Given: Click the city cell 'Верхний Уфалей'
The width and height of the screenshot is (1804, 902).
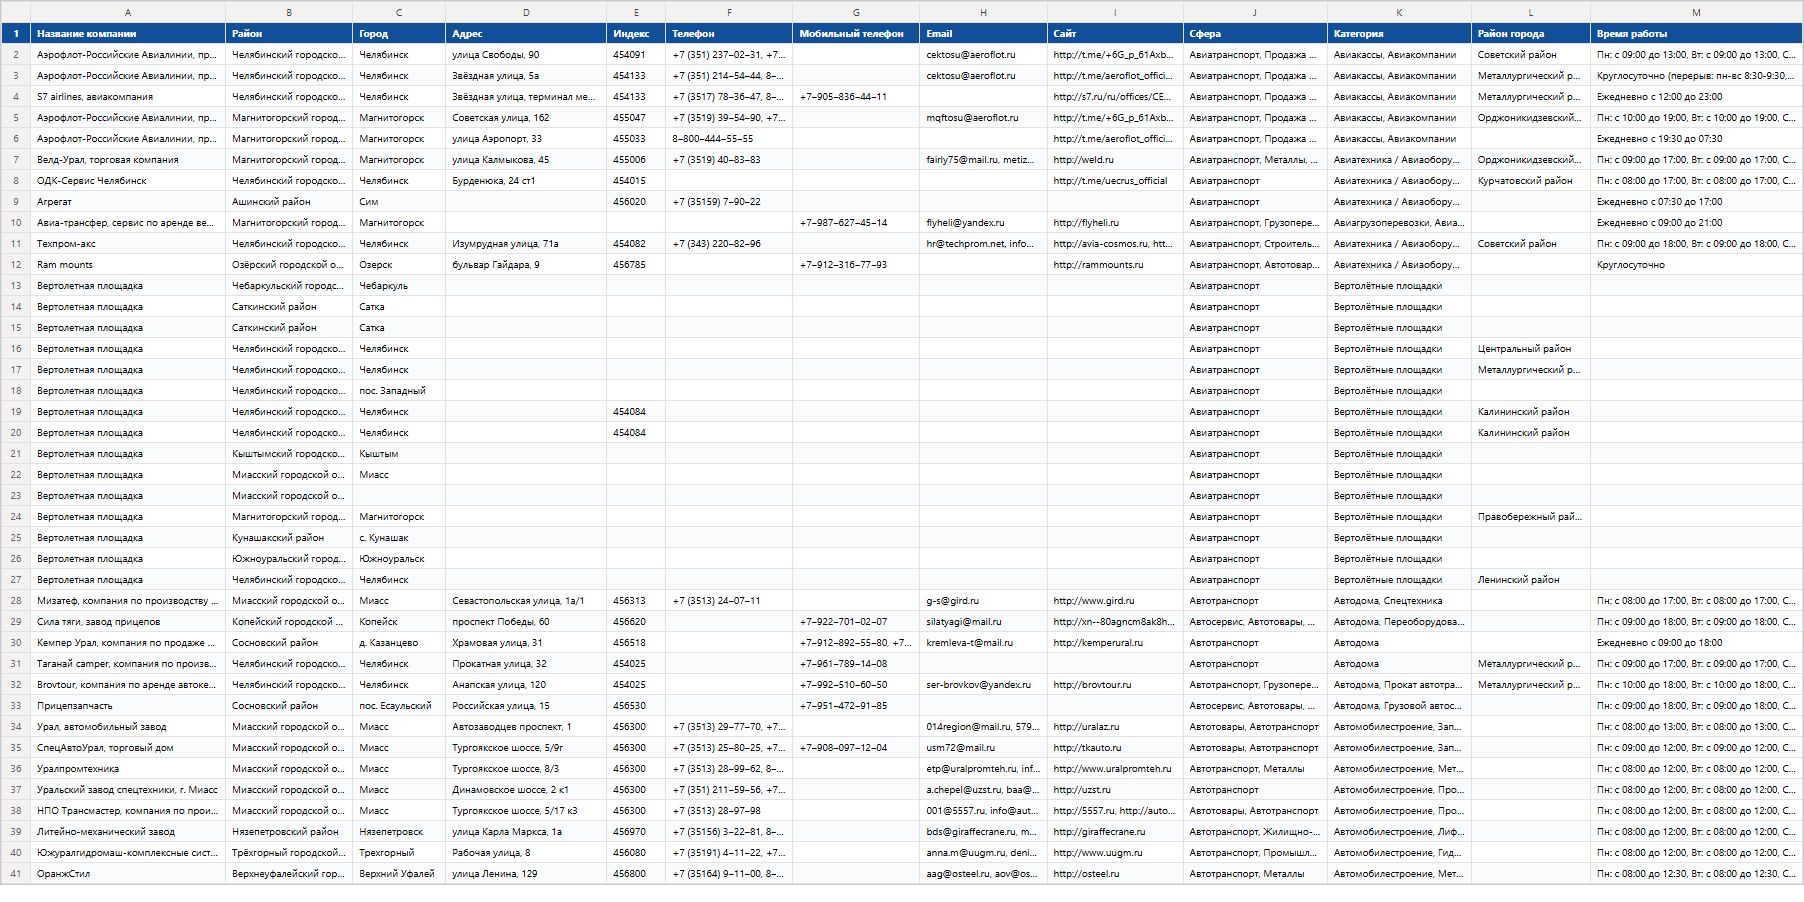Looking at the screenshot, I should click(399, 873).
